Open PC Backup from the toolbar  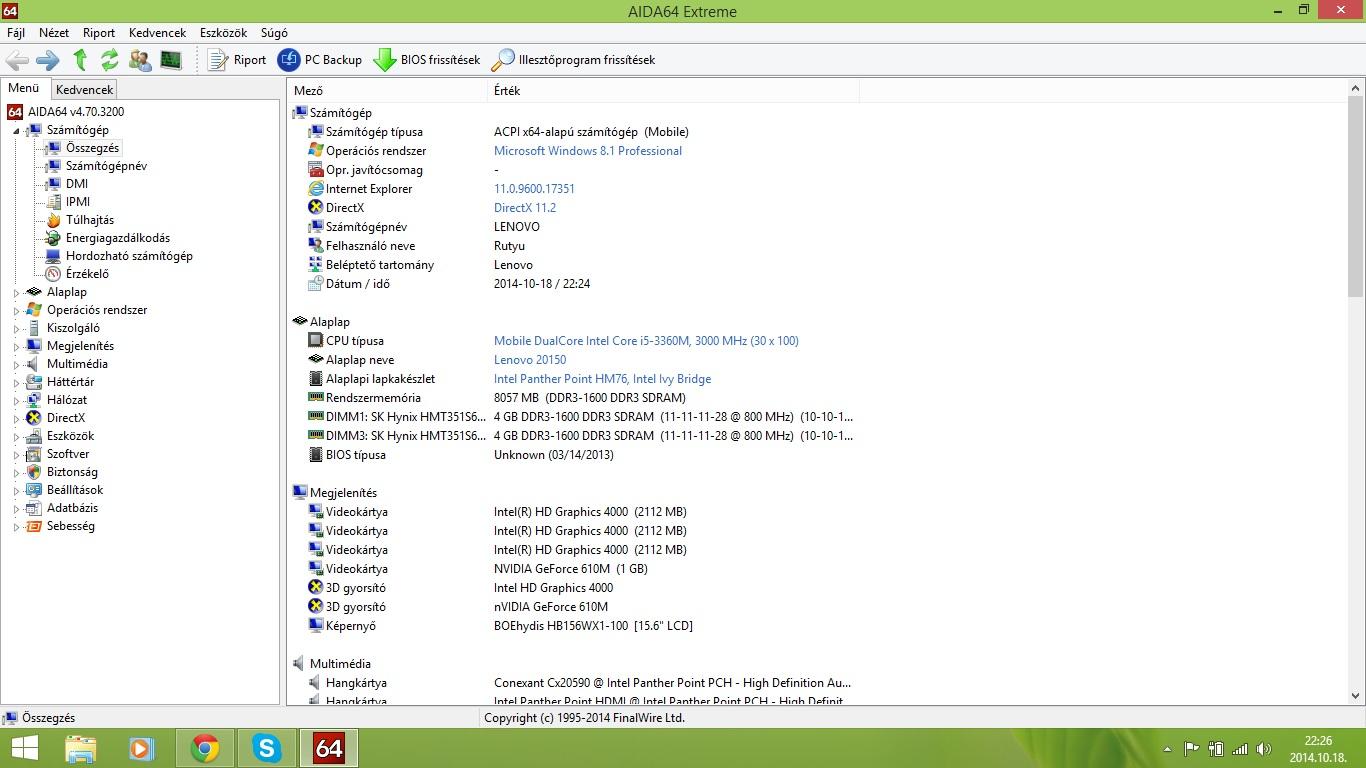[x=320, y=60]
